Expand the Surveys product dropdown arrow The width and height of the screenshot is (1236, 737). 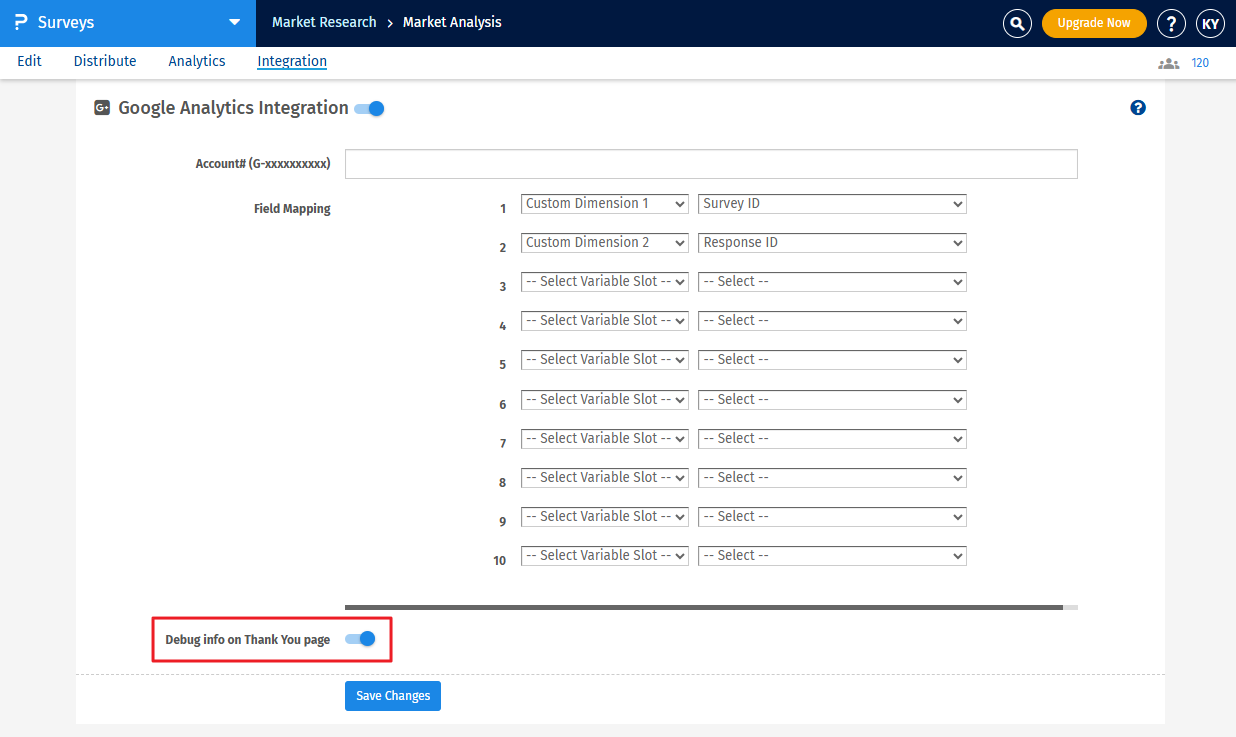pos(234,22)
